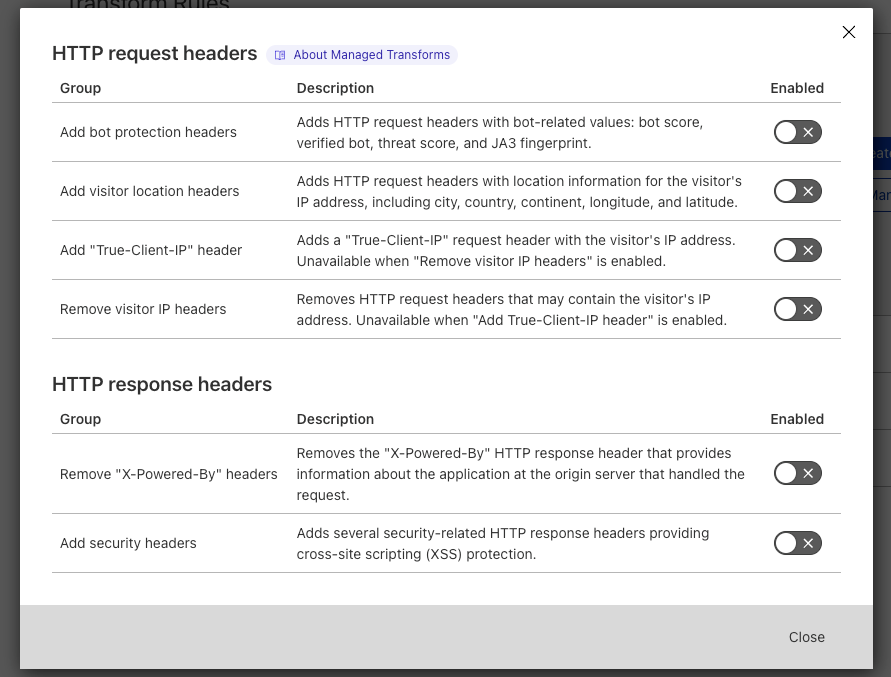The width and height of the screenshot is (891, 677).
Task: Click the Description column header under response headers
Action: tap(335, 419)
